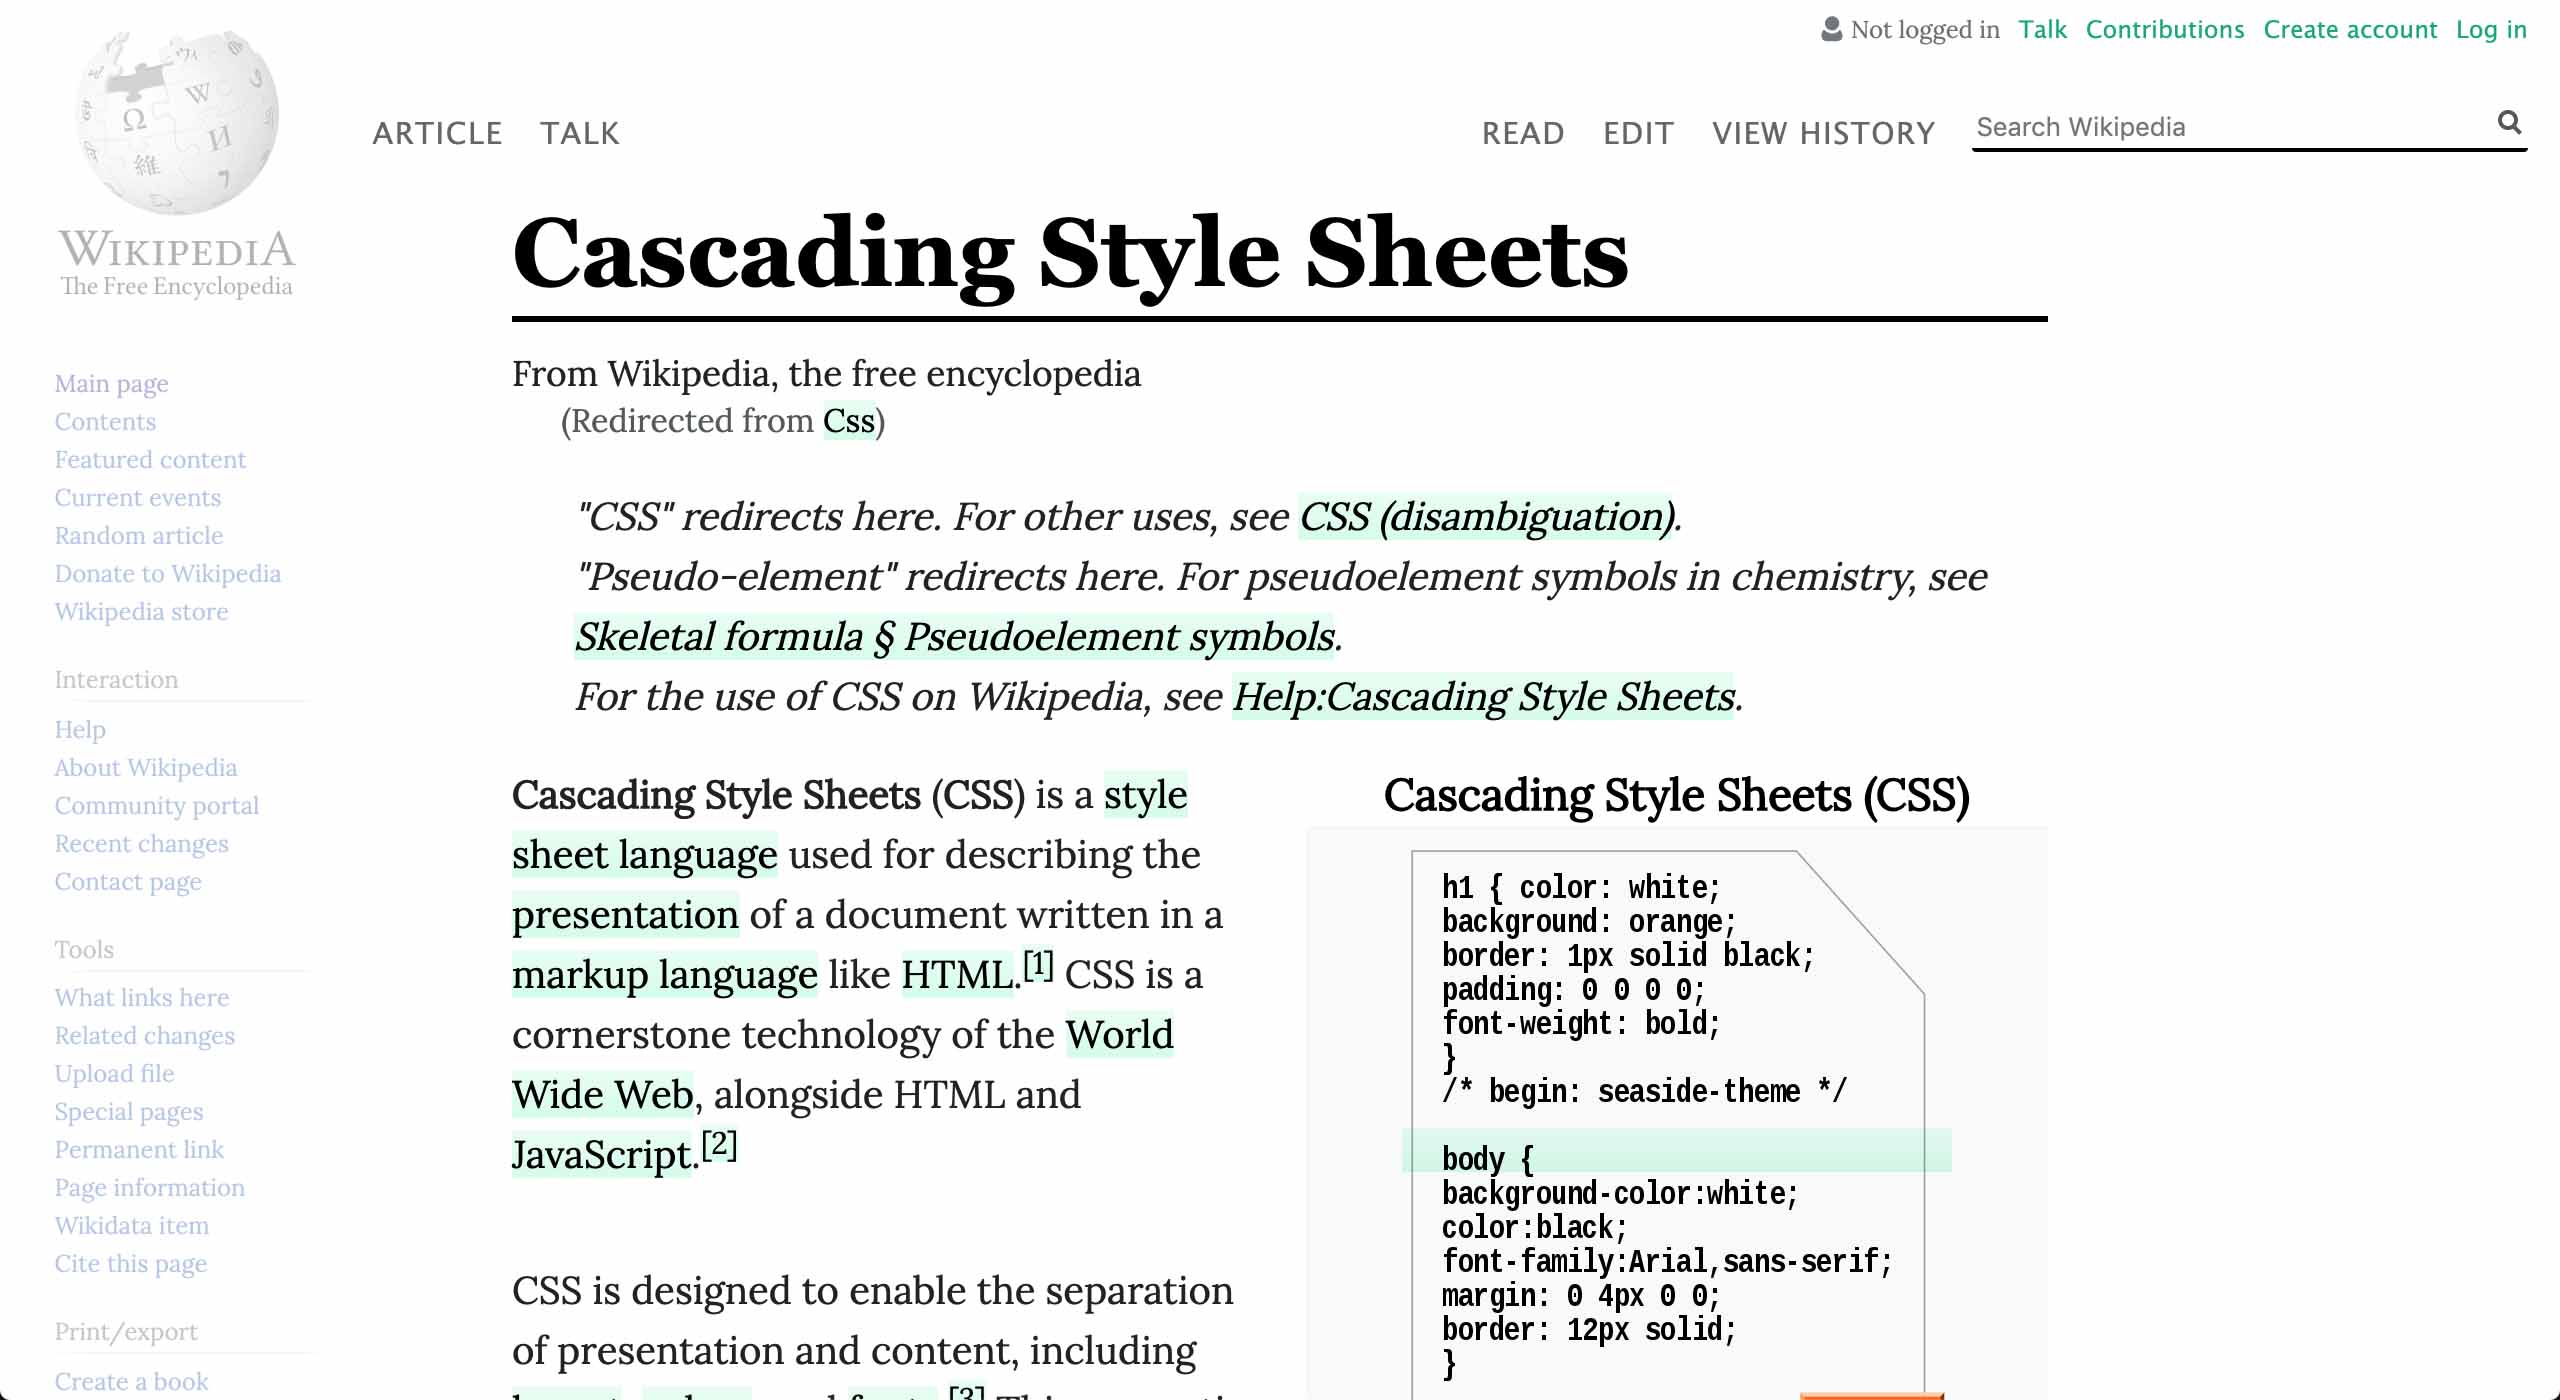
Task: Open the CSS (disambiguation) link
Action: click(1486, 517)
